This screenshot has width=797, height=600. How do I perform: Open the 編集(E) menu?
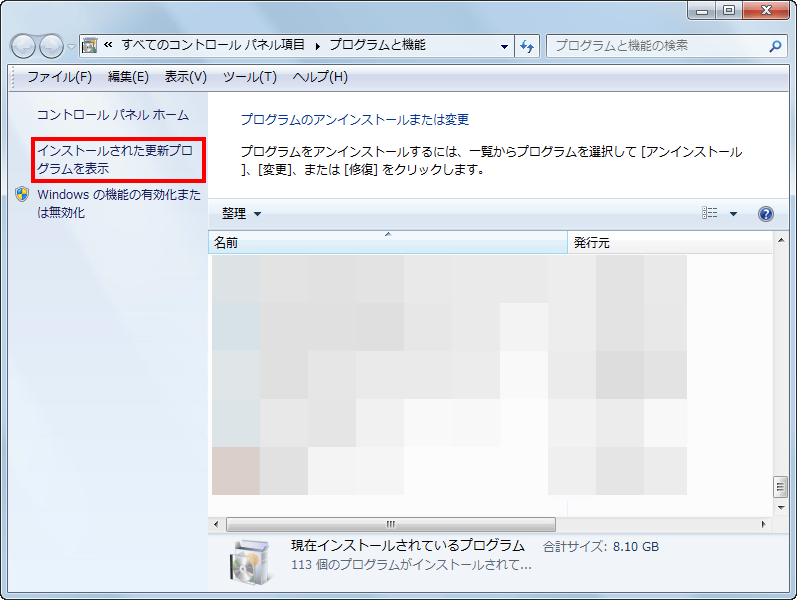point(129,77)
